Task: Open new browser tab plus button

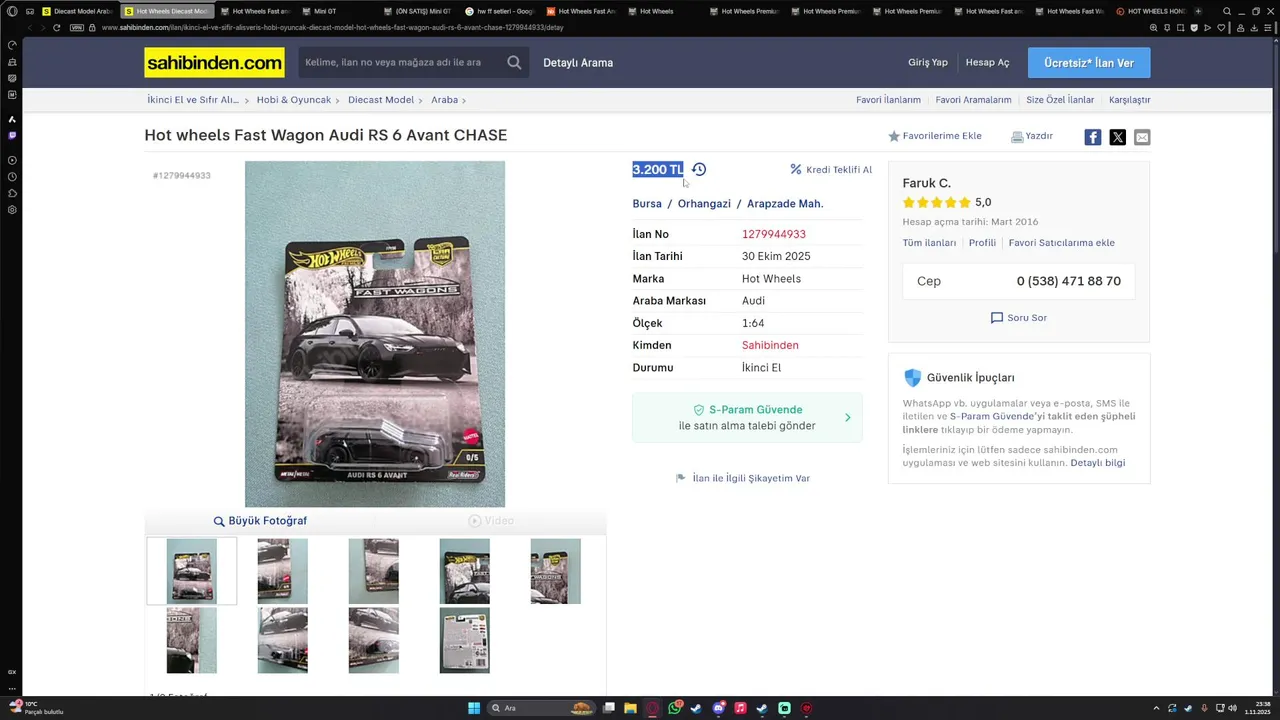Action: point(1199,11)
